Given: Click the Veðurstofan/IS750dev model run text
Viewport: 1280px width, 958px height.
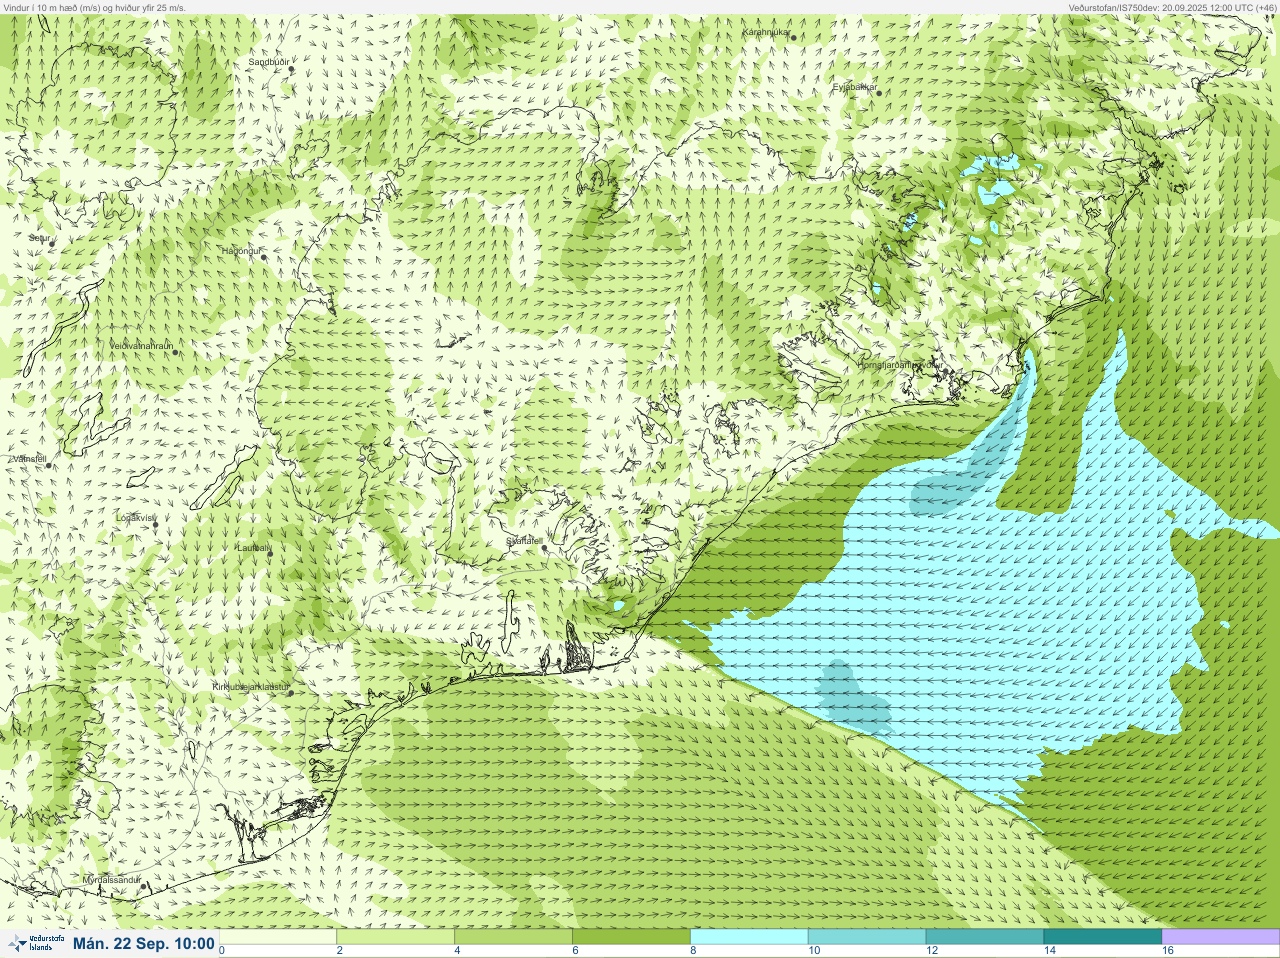Looking at the screenshot, I should [1171, 7].
